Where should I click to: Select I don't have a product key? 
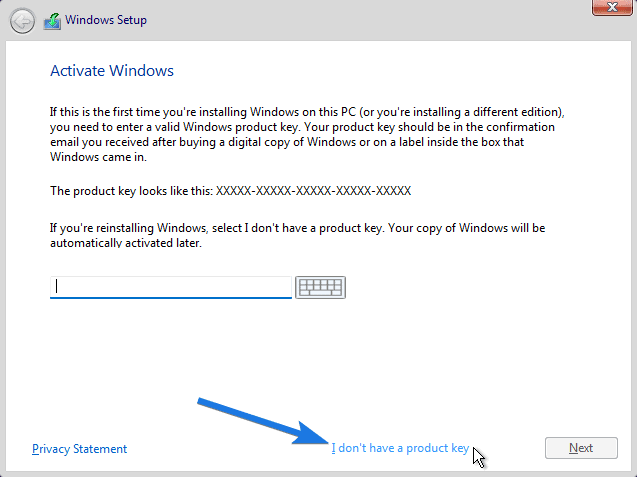pos(400,448)
